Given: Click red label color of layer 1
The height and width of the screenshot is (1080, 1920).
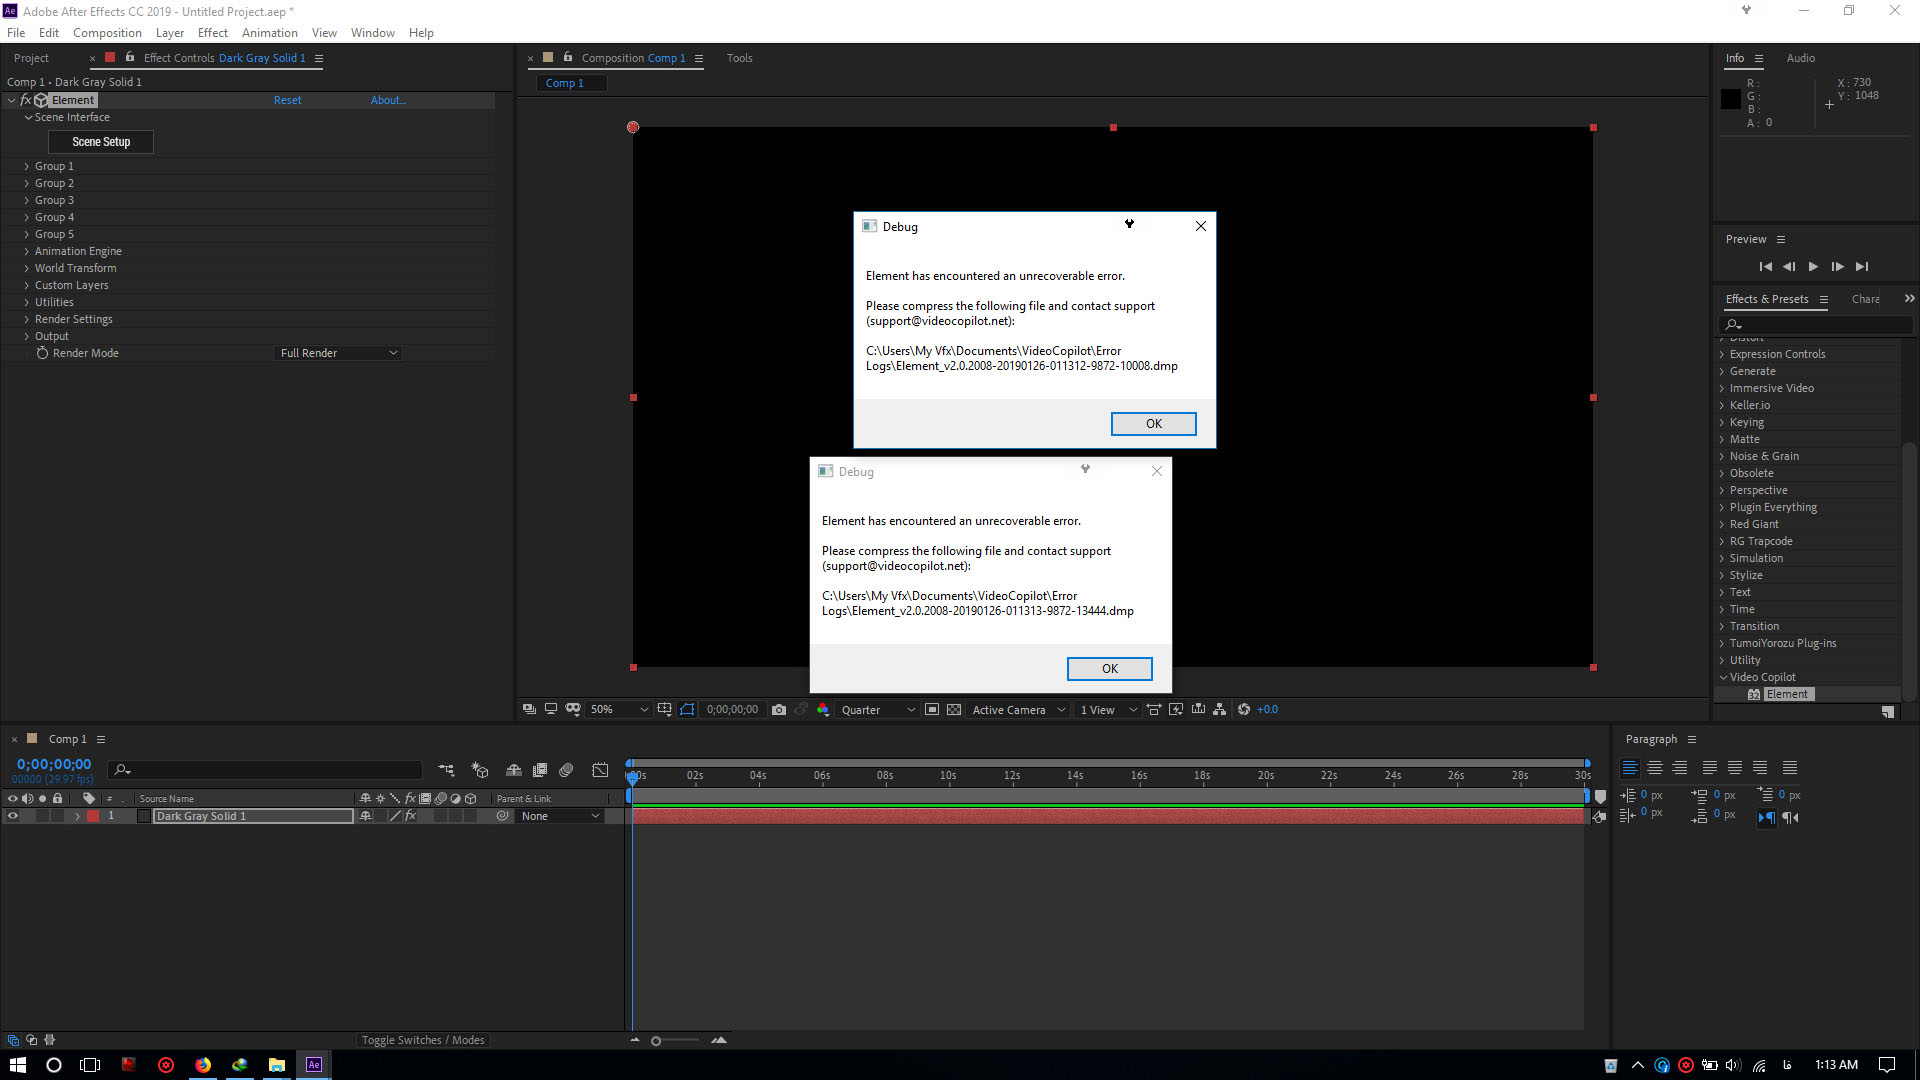Looking at the screenshot, I should coord(93,817).
